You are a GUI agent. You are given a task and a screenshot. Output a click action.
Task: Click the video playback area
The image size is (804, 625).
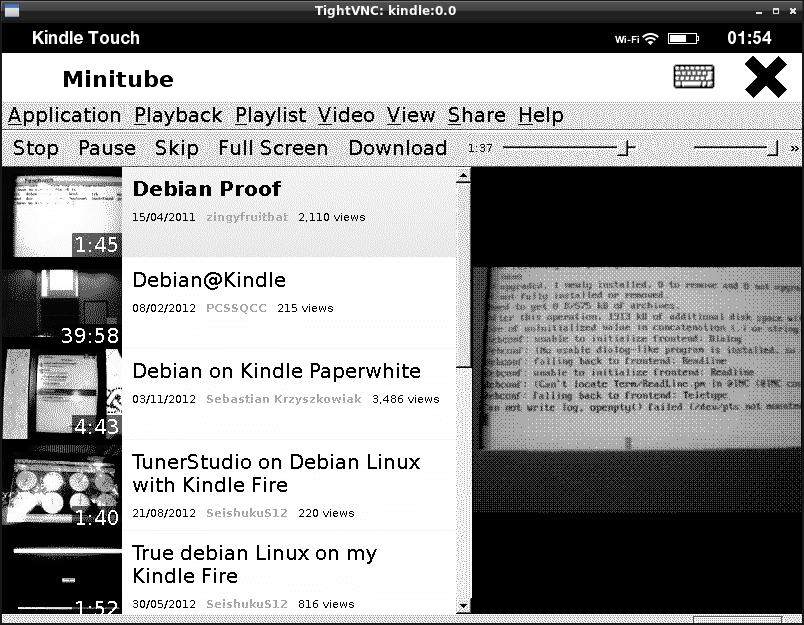[637, 390]
